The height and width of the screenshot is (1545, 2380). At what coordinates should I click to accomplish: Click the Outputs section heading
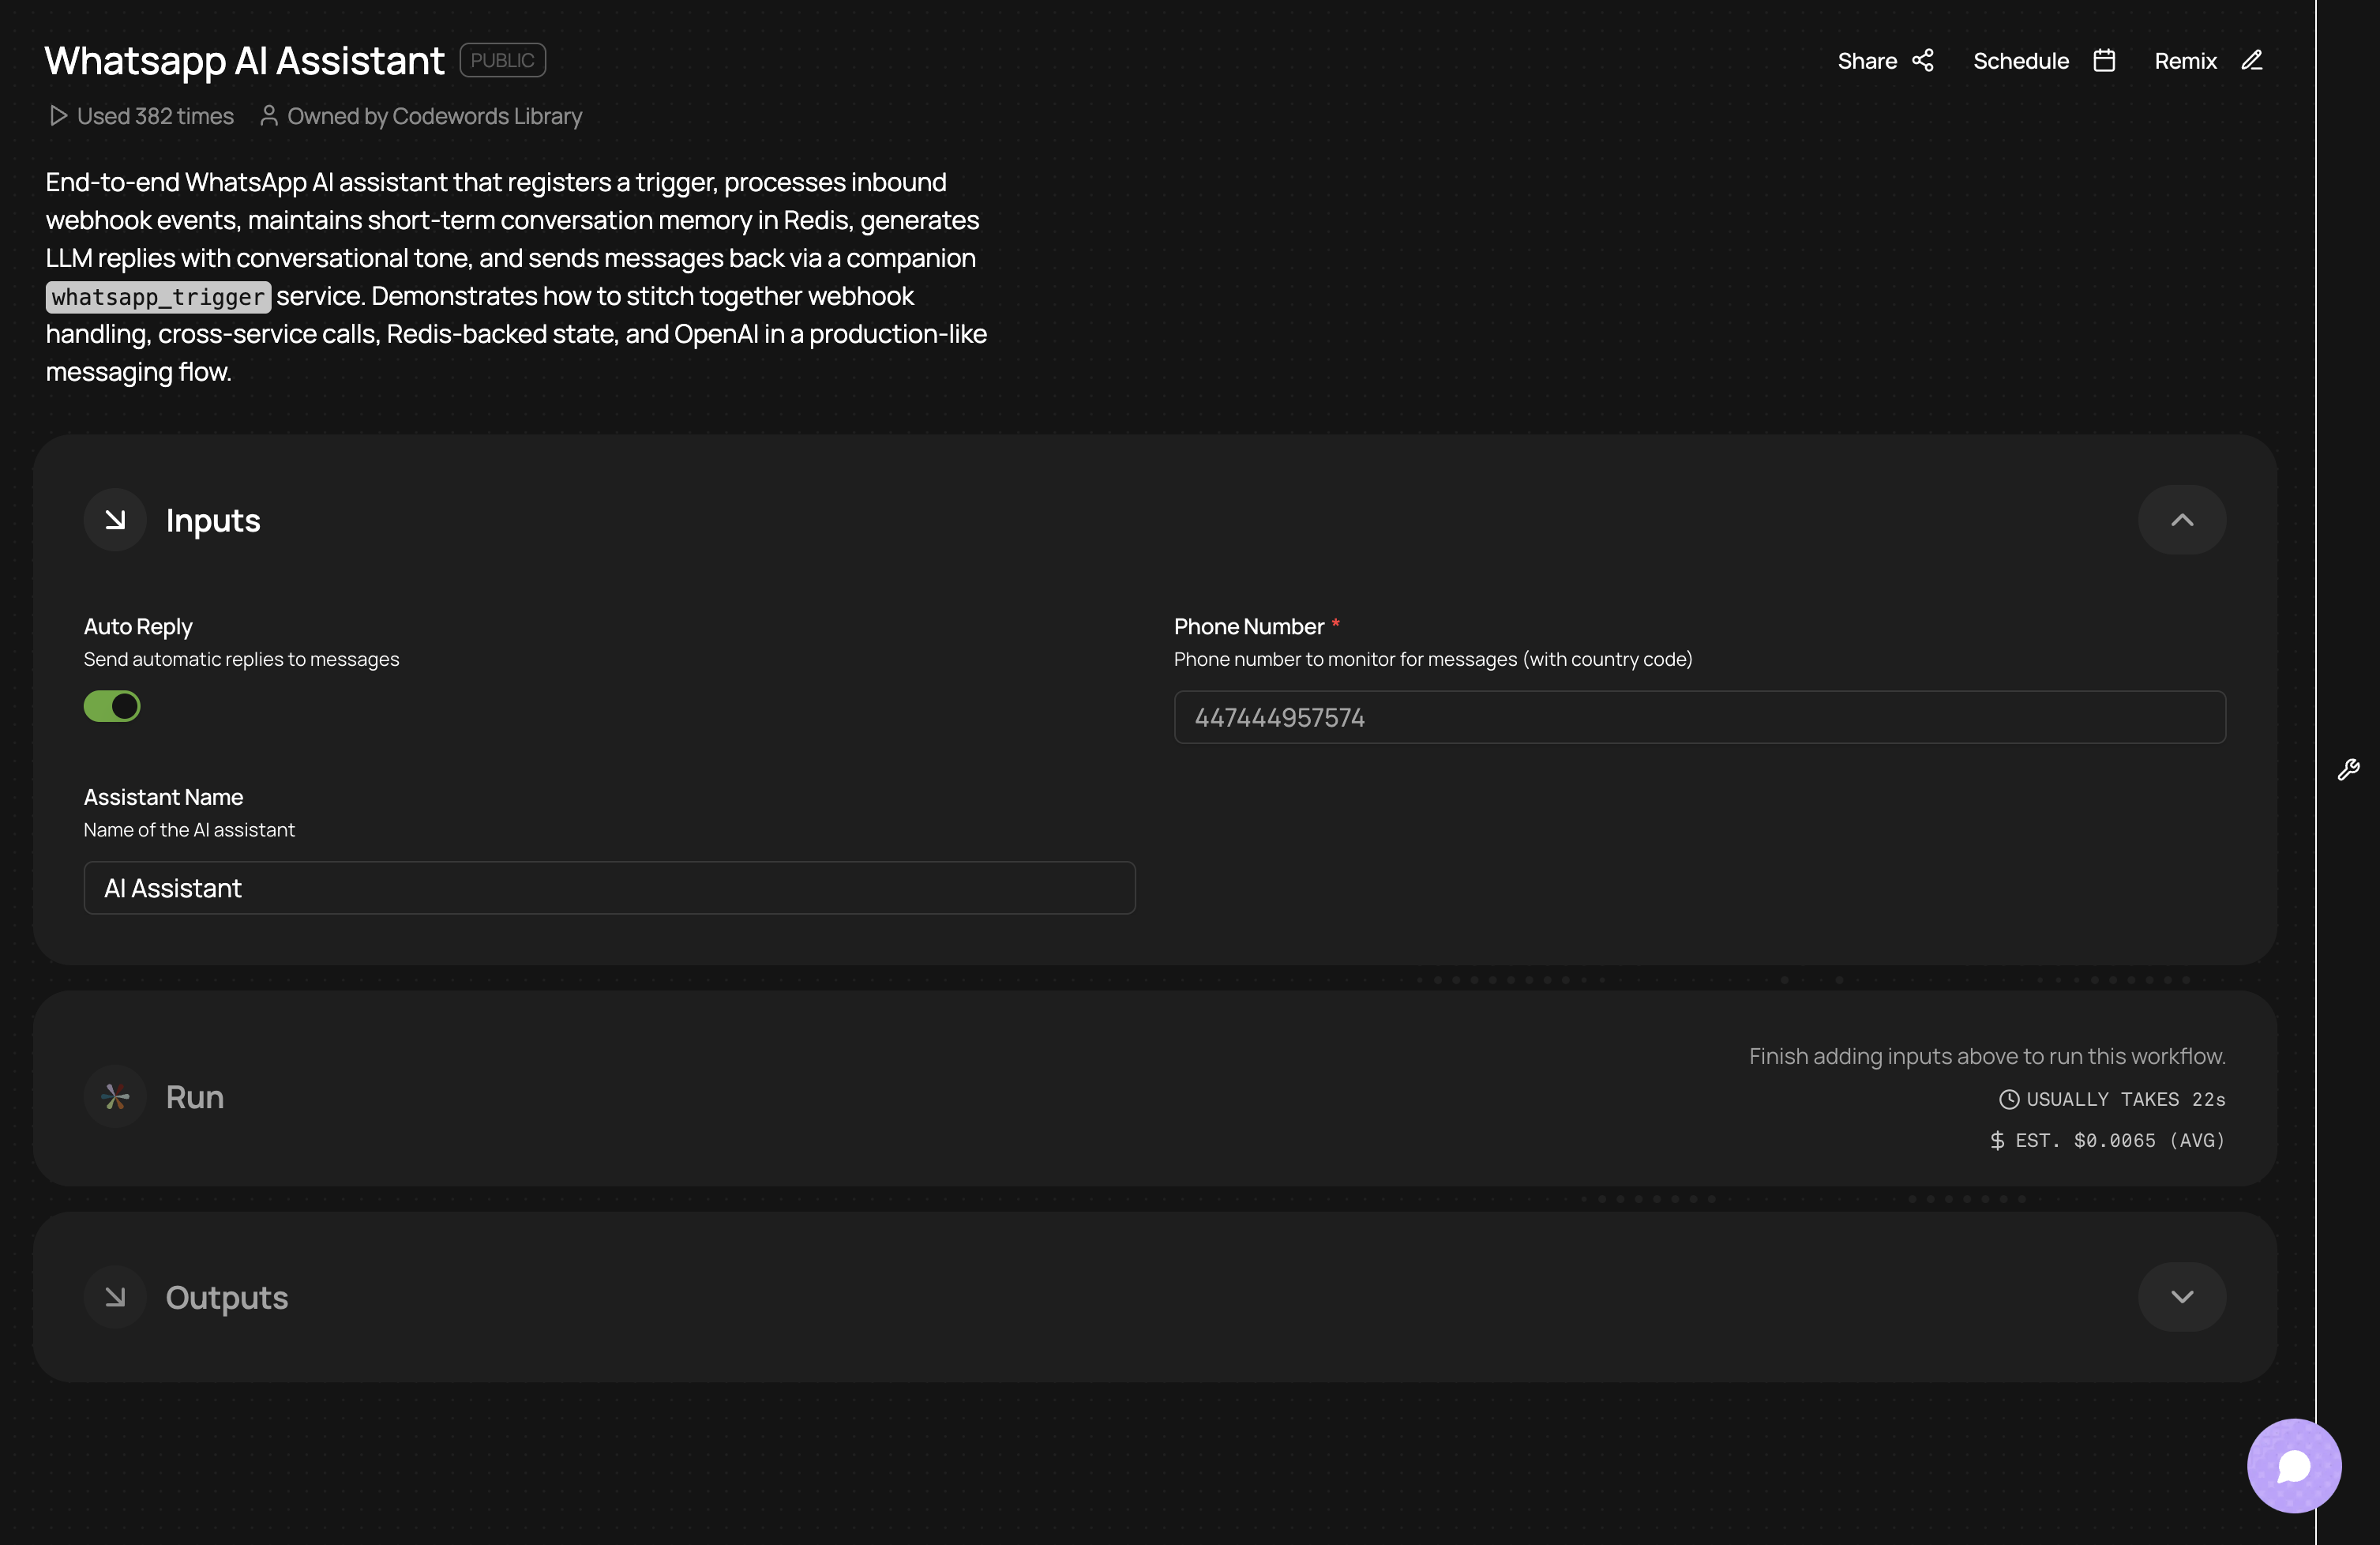point(227,1298)
